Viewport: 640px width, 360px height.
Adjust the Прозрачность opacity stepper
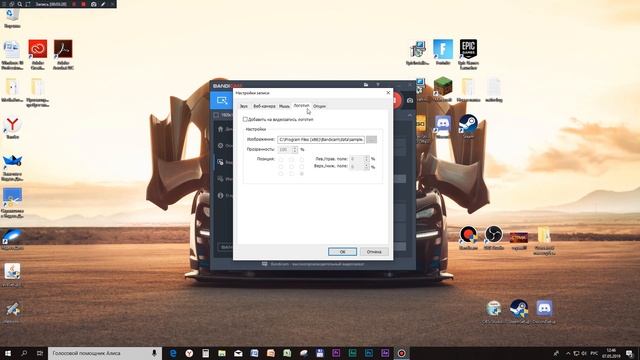pos(295,150)
